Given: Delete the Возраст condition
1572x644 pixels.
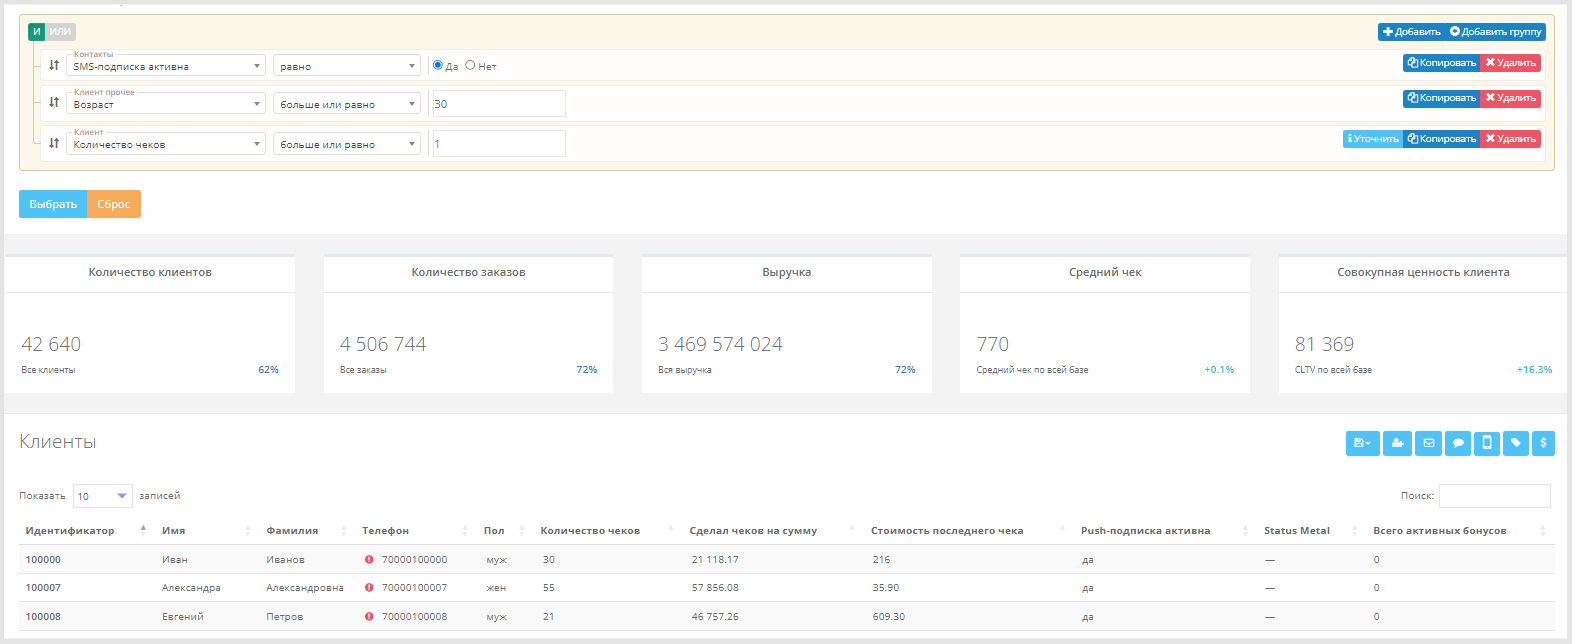Looking at the screenshot, I should point(1510,98).
